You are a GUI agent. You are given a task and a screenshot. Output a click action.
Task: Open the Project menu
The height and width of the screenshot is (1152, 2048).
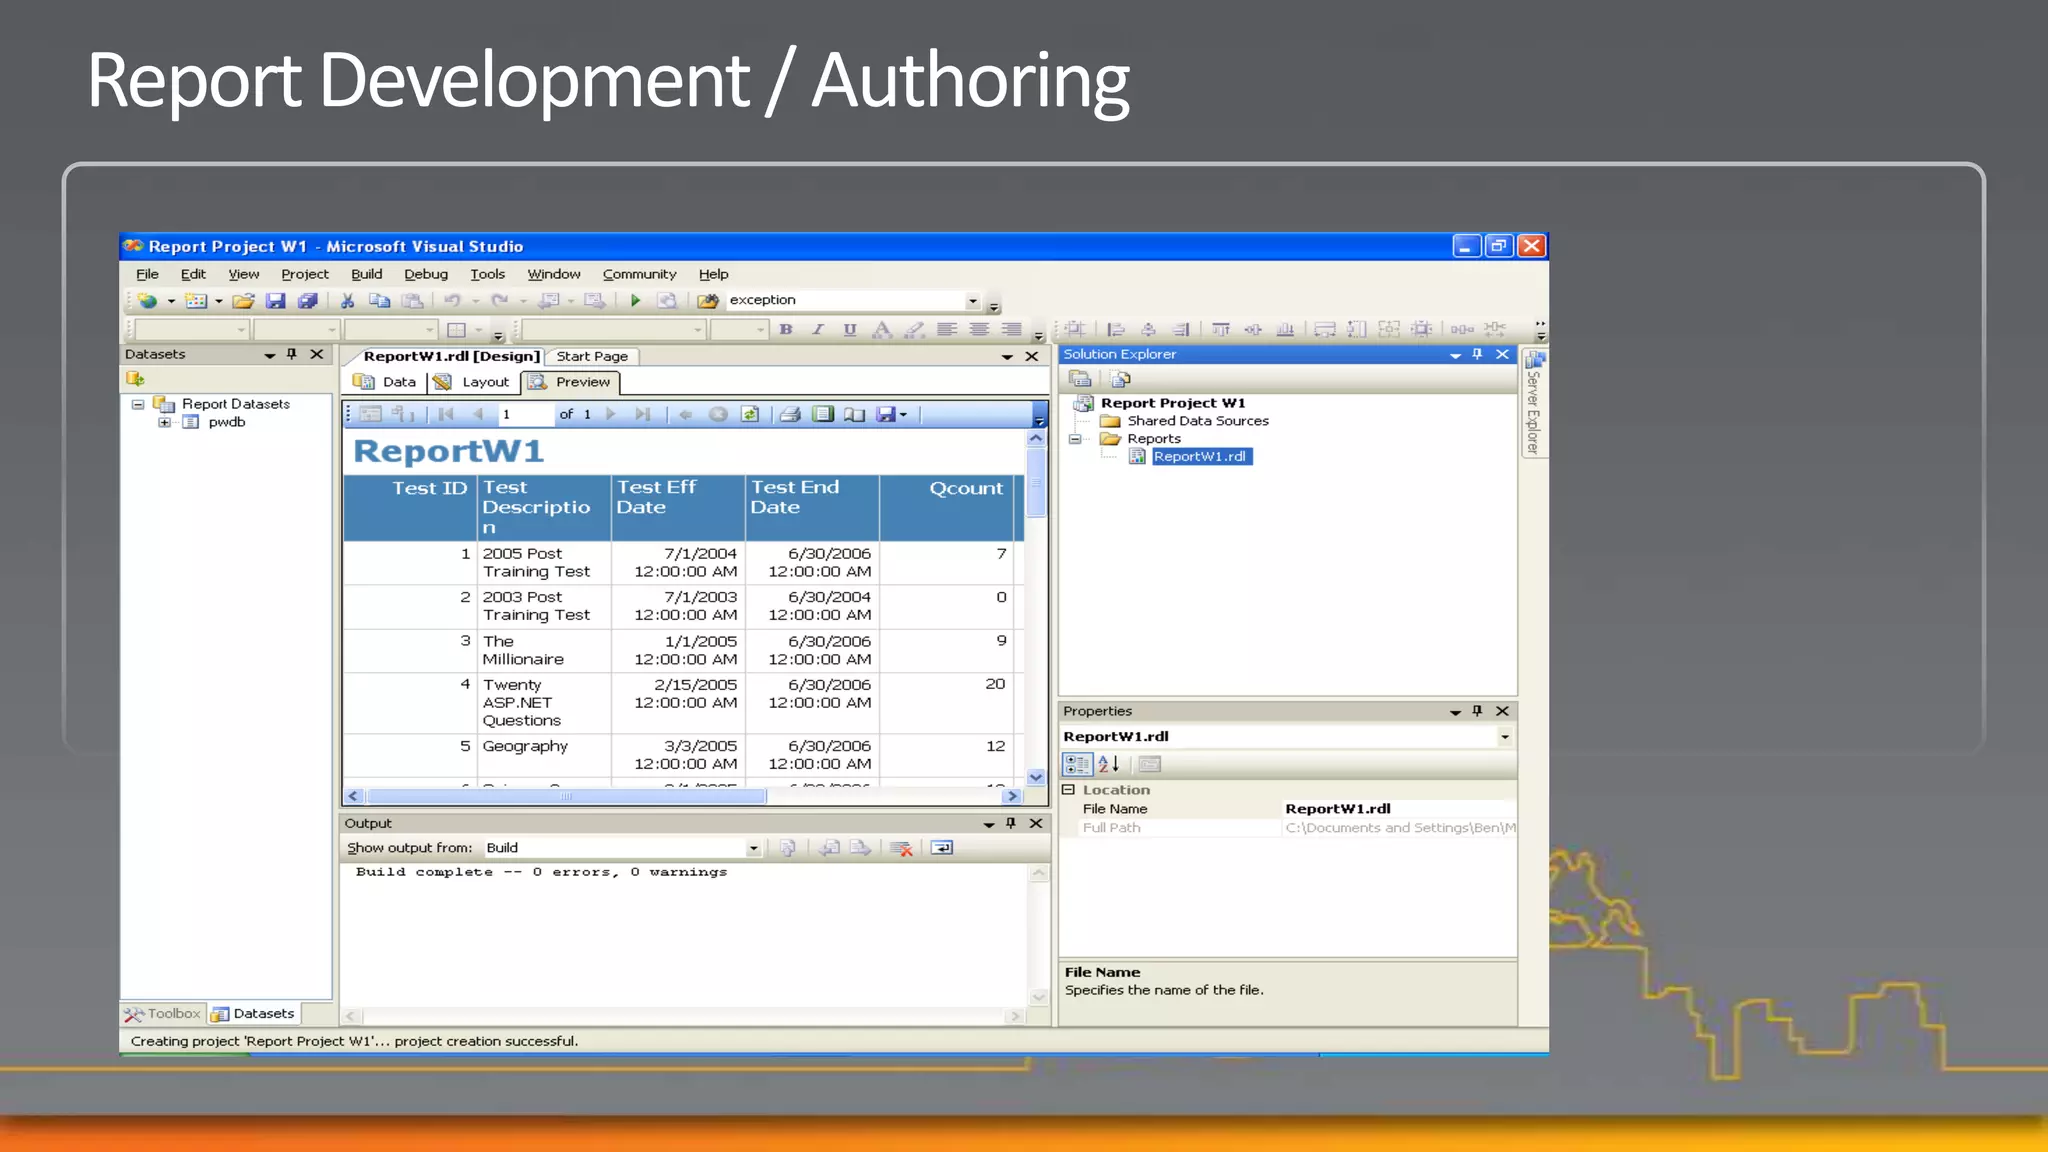point(305,274)
